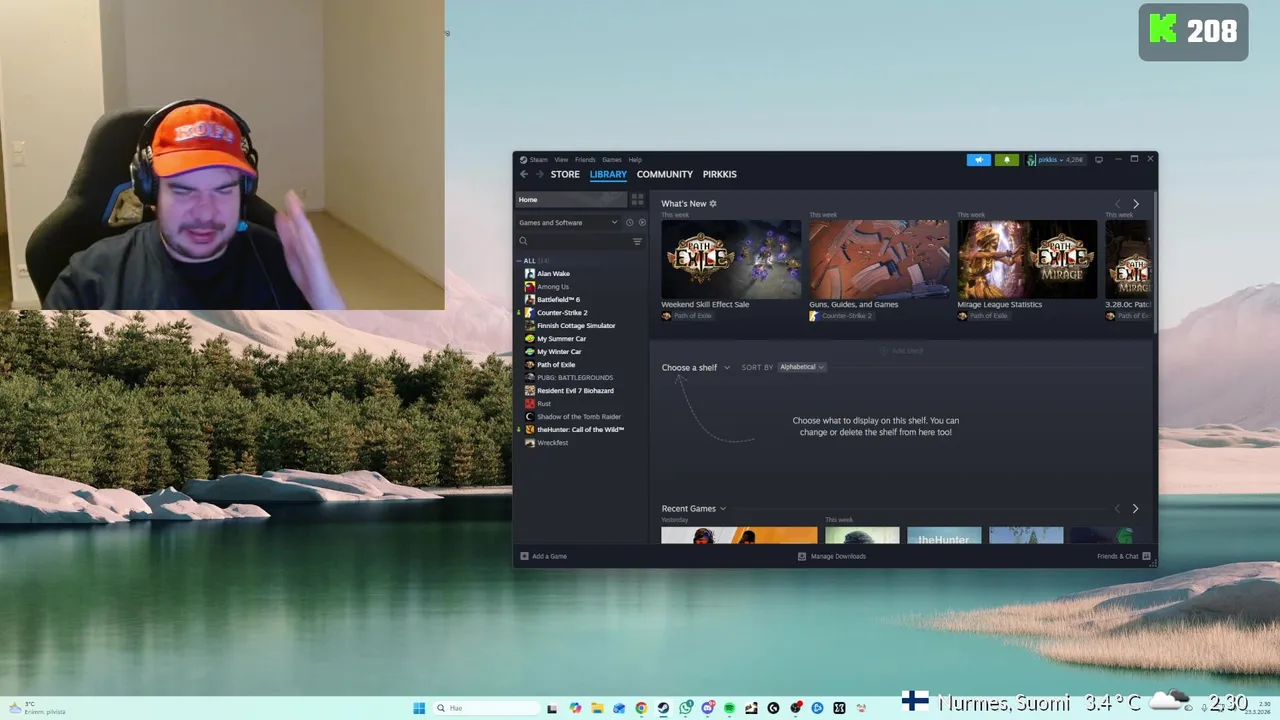Click the Add a Game plus icon
Image resolution: width=1280 pixels, height=720 pixels.
point(524,556)
